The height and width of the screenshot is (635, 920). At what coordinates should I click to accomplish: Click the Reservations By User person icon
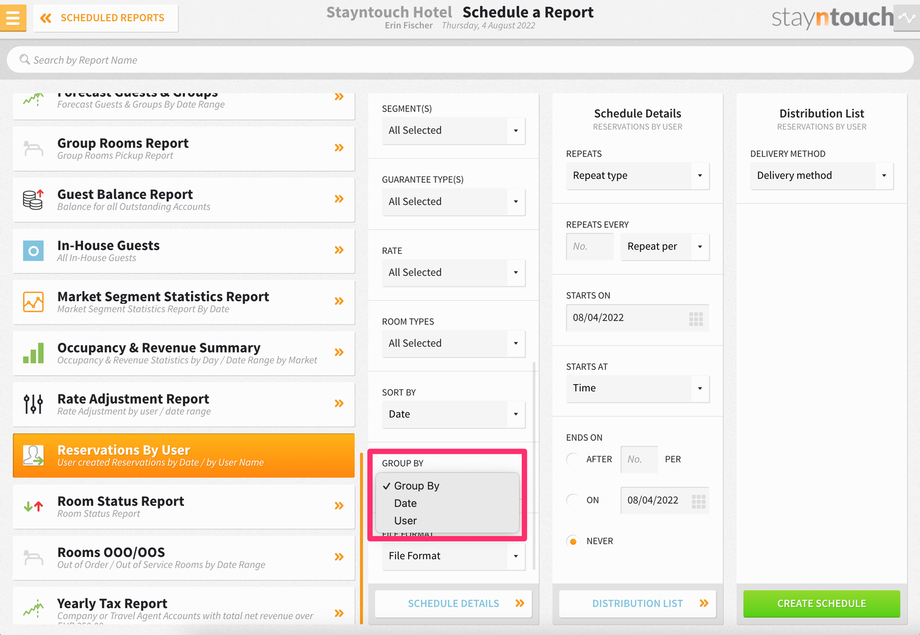[33, 455]
